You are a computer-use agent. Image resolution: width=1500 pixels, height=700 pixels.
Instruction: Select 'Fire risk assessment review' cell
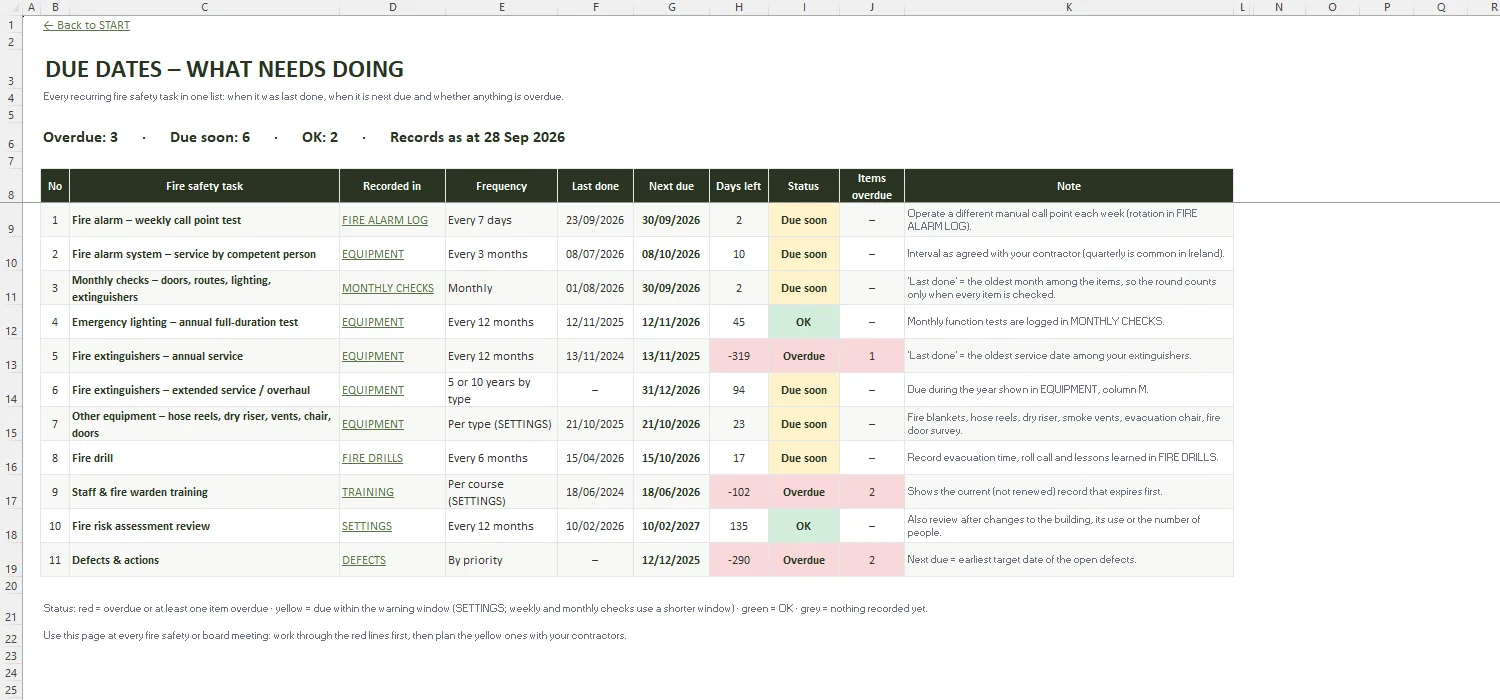click(x=204, y=526)
